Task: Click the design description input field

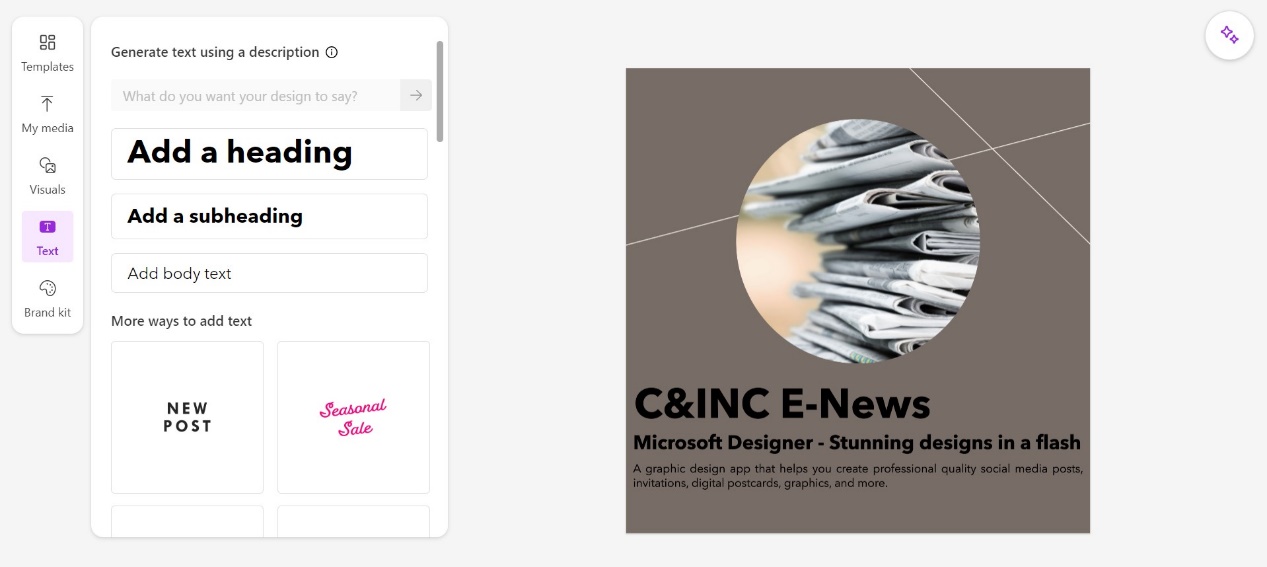Action: 256,95
